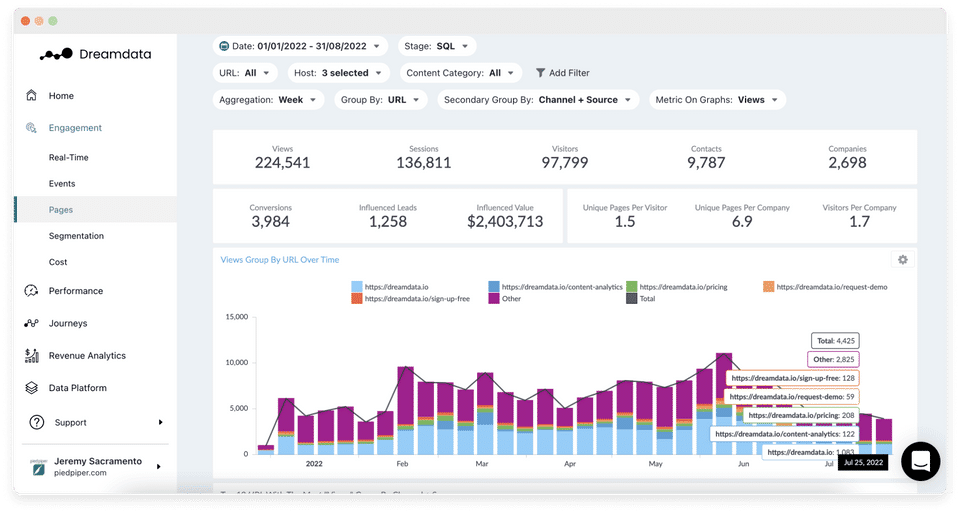Click the Journeys nodes icon
Image resolution: width=960 pixels, height=513 pixels.
(31, 323)
